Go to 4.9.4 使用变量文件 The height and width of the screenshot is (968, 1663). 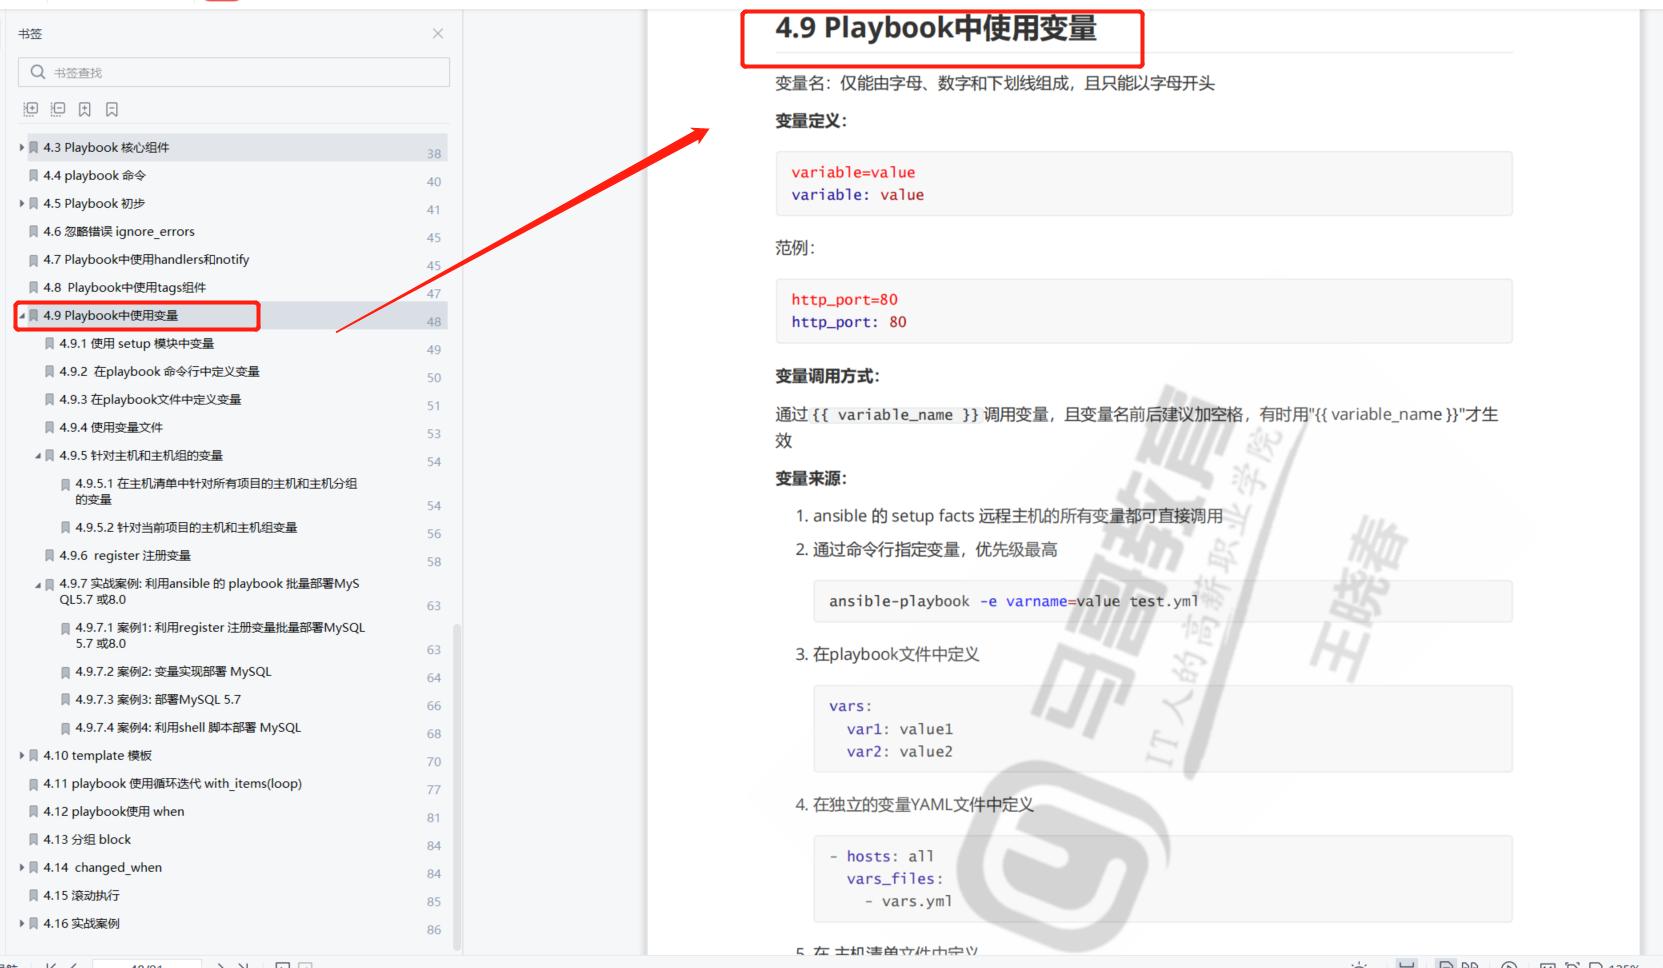(x=110, y=428)
